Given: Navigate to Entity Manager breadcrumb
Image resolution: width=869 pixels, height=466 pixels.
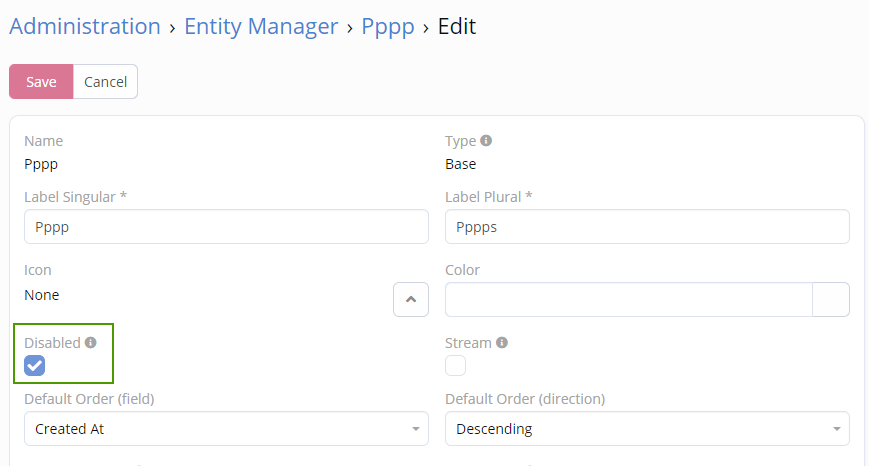Looking at the screenshot, I should click(x=261, y=27).
